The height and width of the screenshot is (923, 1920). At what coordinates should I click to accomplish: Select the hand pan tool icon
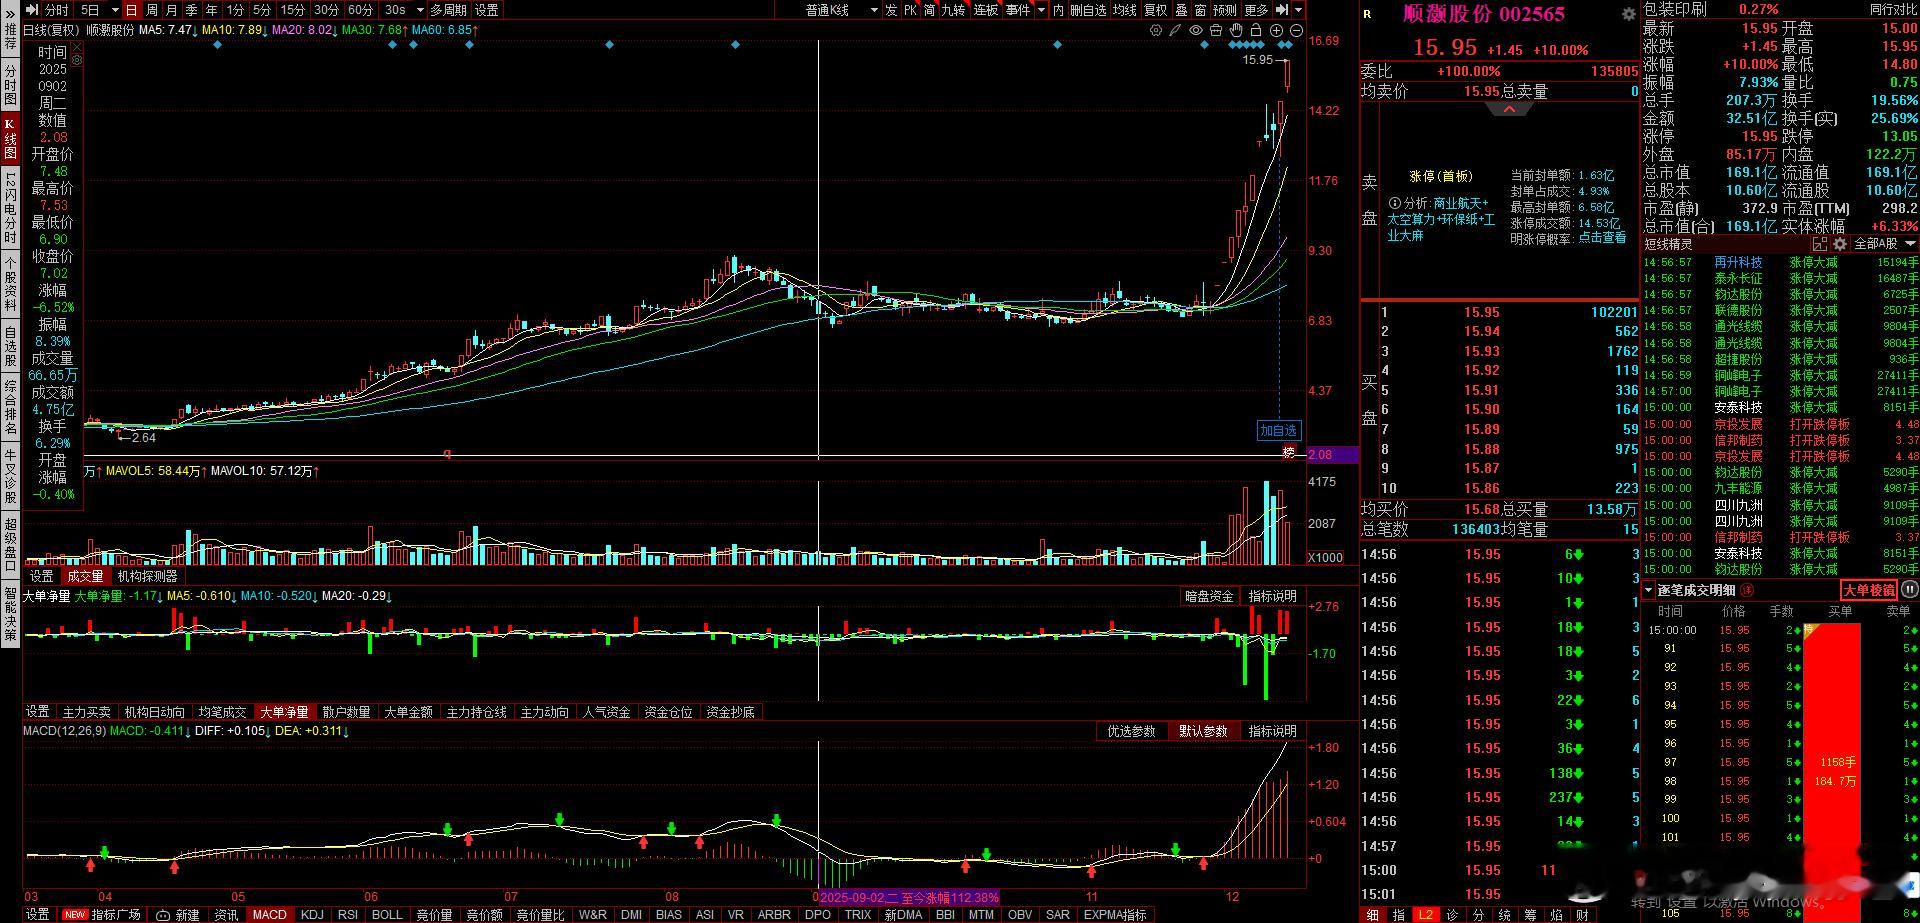click(1236, 30)
